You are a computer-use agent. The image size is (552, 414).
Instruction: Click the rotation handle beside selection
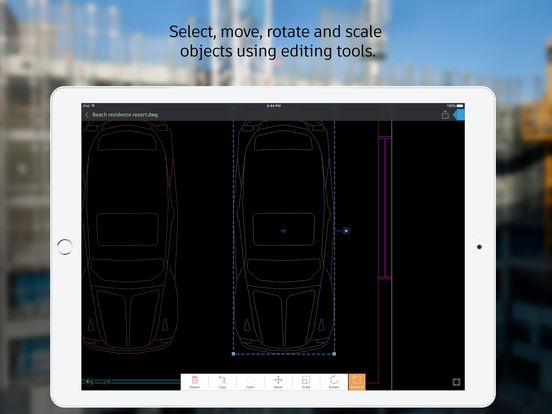tap(346, 231)
